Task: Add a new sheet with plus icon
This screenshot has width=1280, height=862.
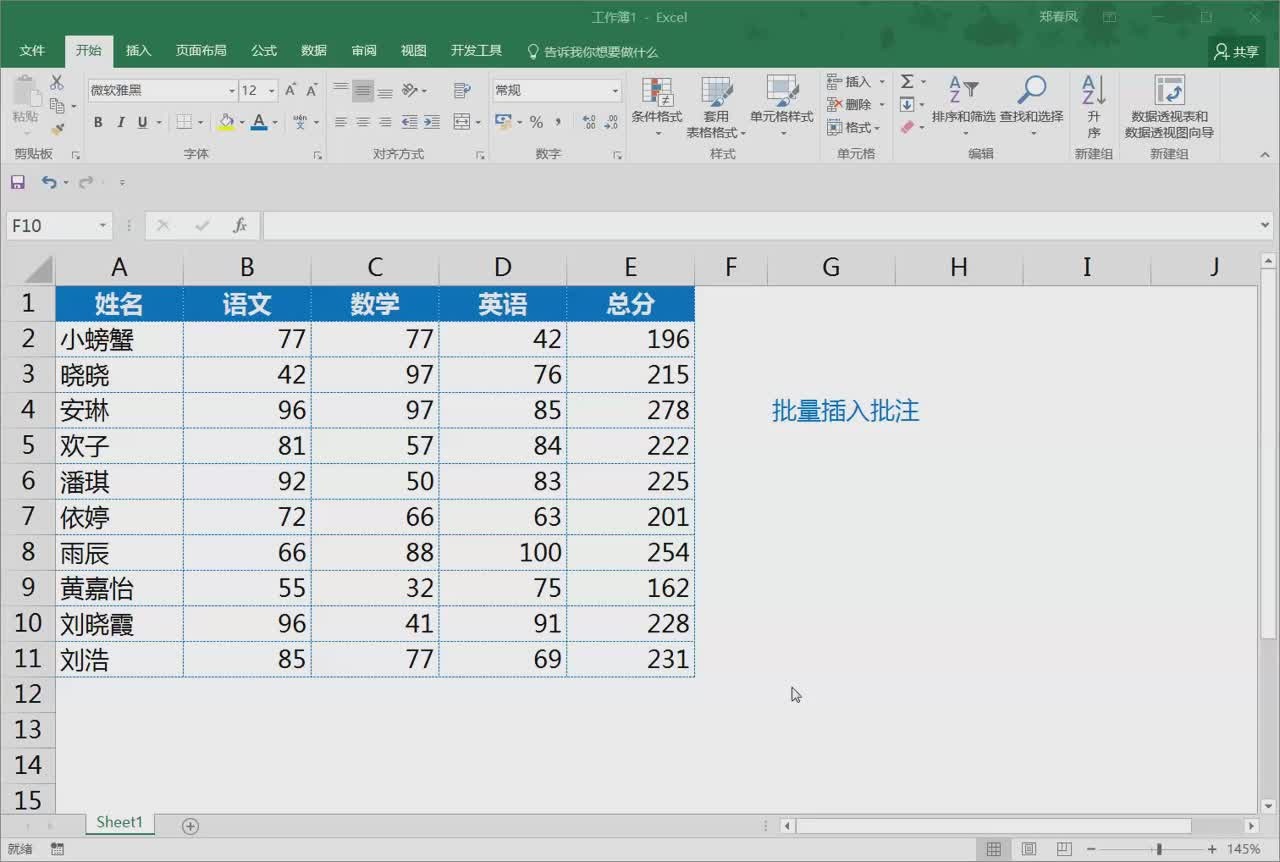Action: [x=190, y=826]
